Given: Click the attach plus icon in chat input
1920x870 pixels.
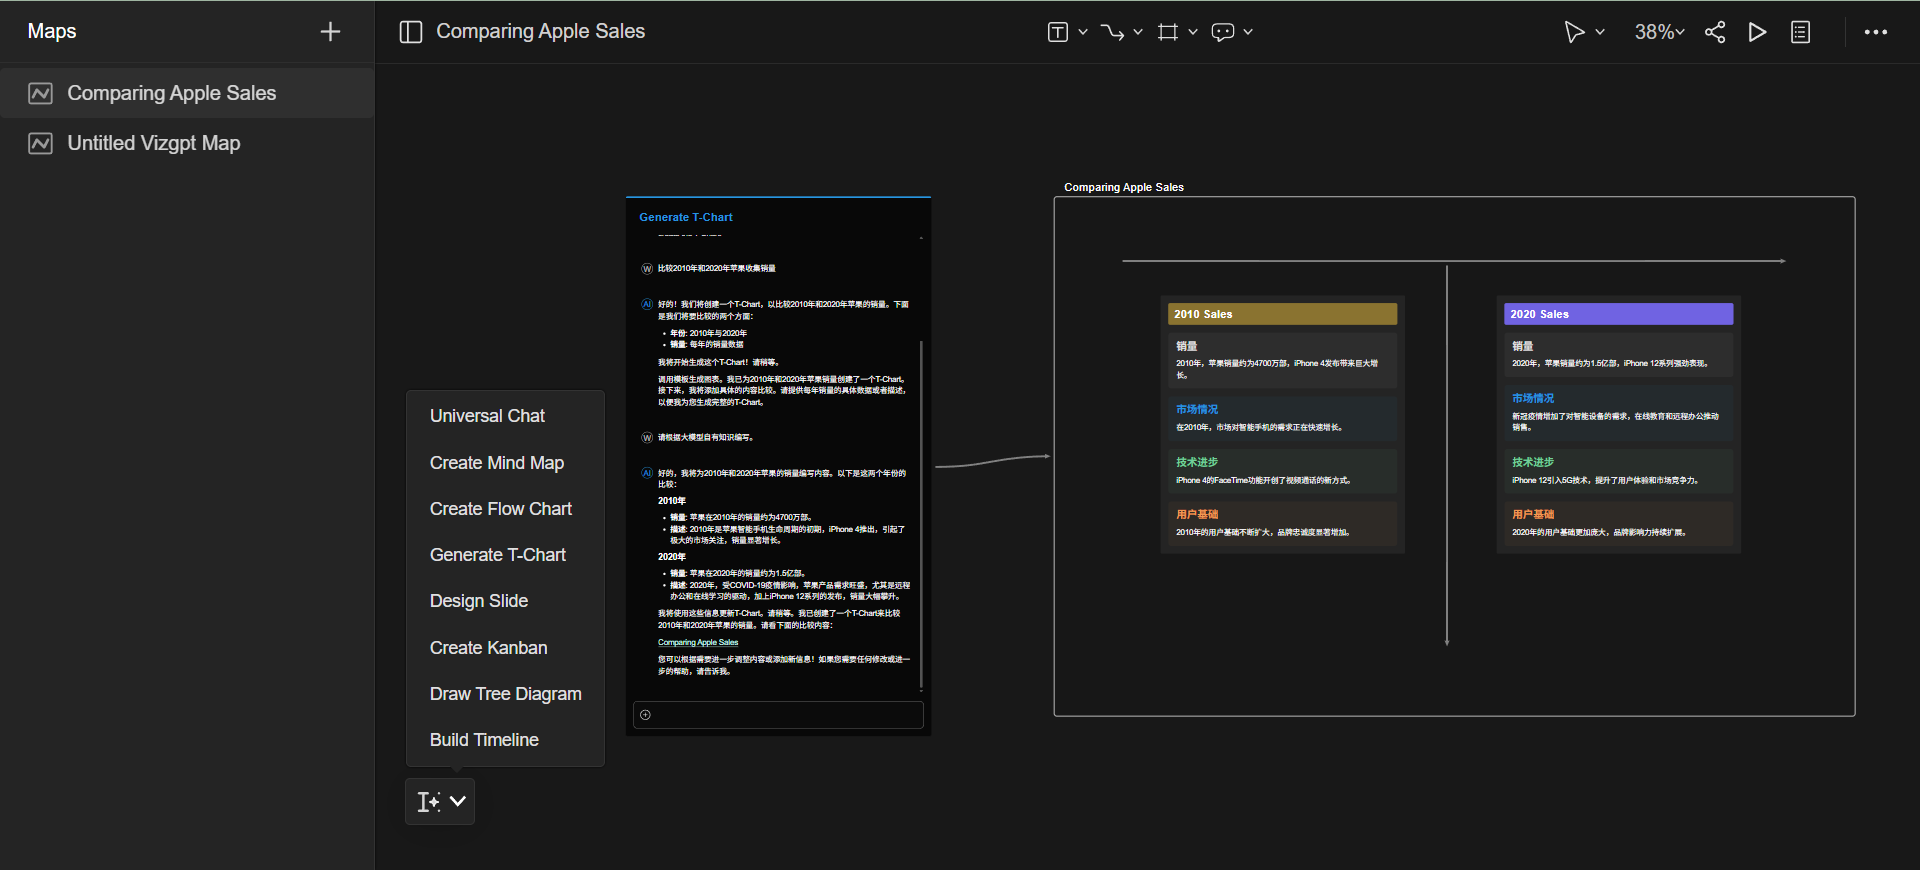Looking at the screenshot, I should pyautogui.click(x=645, y=715).
